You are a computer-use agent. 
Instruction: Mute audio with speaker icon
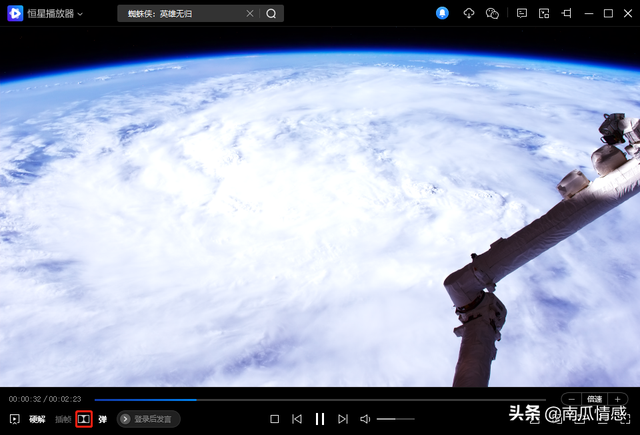(365, 419)
